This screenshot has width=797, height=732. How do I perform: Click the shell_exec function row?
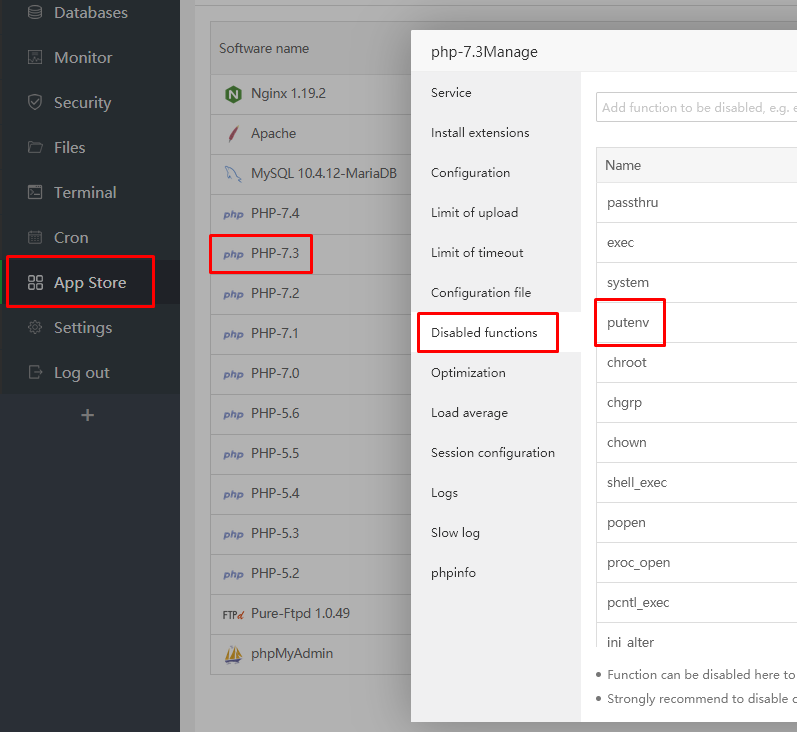696,482
